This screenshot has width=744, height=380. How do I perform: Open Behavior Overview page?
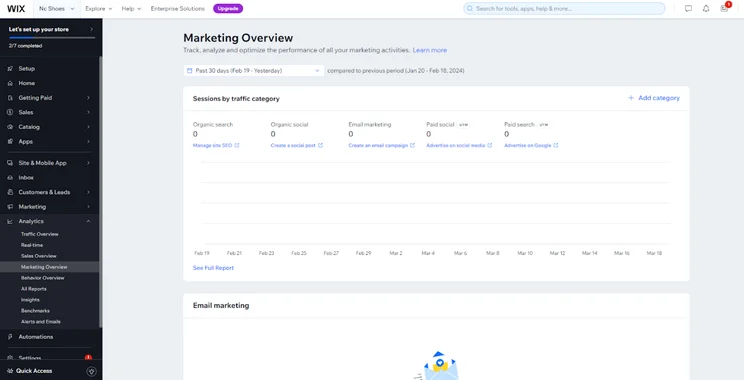point(43,278)
